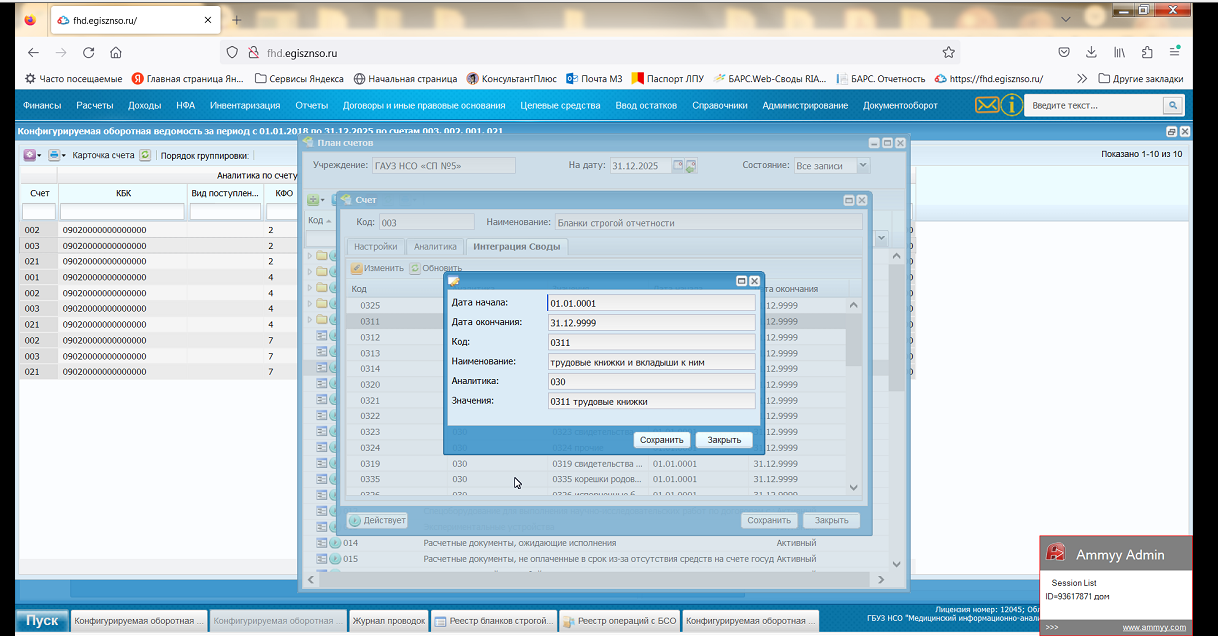Image resolution: width=1218 pixels, height=636 pixels.
Task: Switch to Настройки tab
Action: click(376, 246)
